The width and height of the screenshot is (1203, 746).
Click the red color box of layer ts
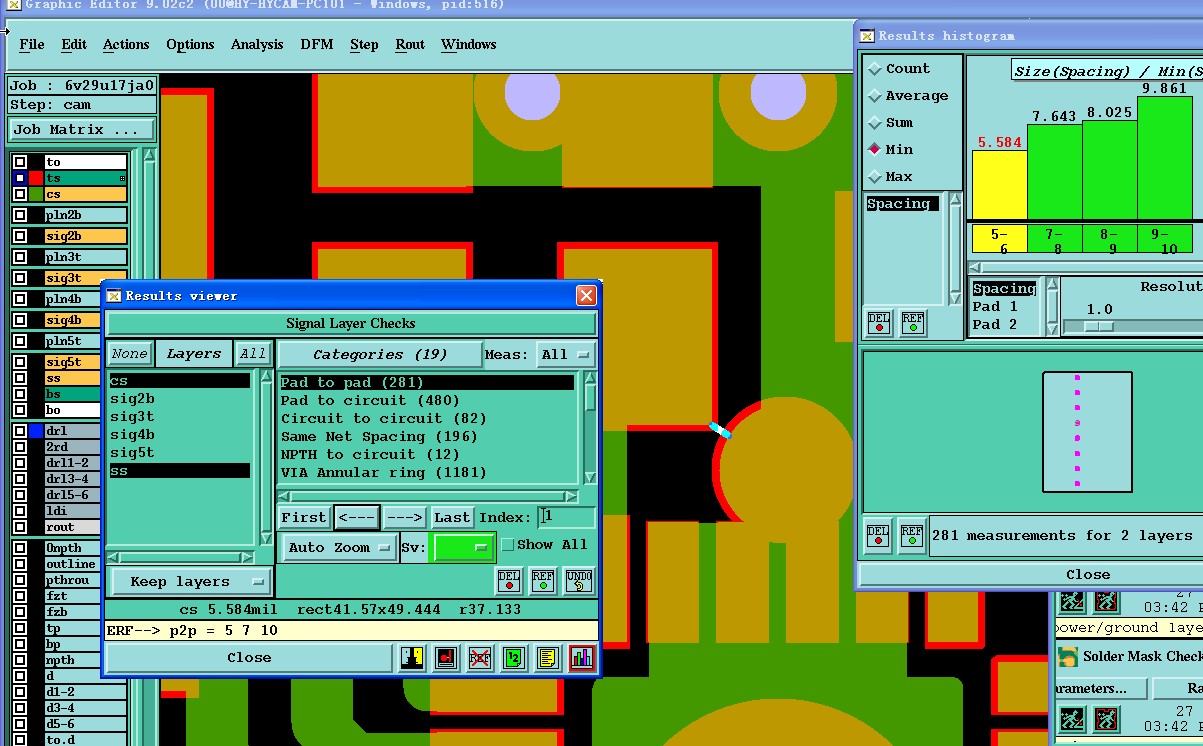[x=36, y=178]
